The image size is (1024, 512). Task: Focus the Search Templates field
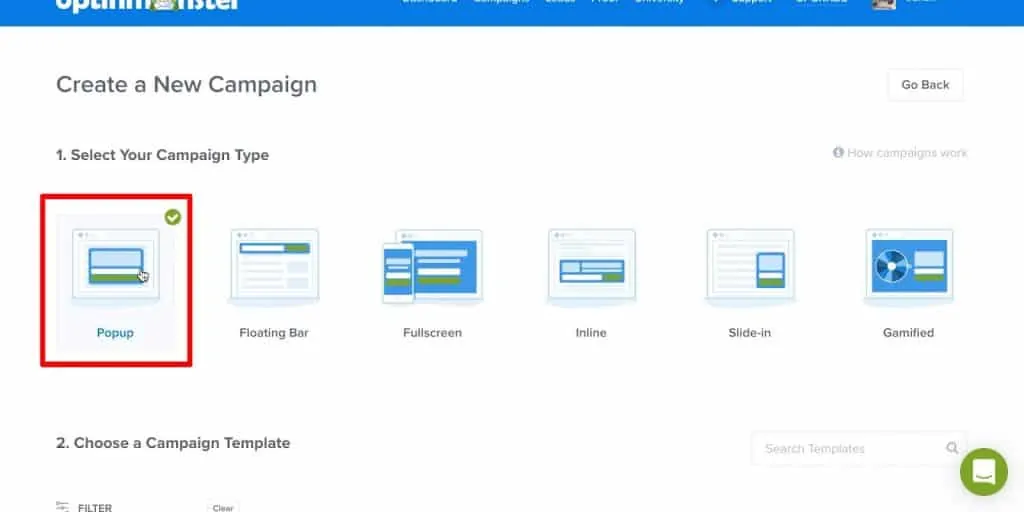859,449
